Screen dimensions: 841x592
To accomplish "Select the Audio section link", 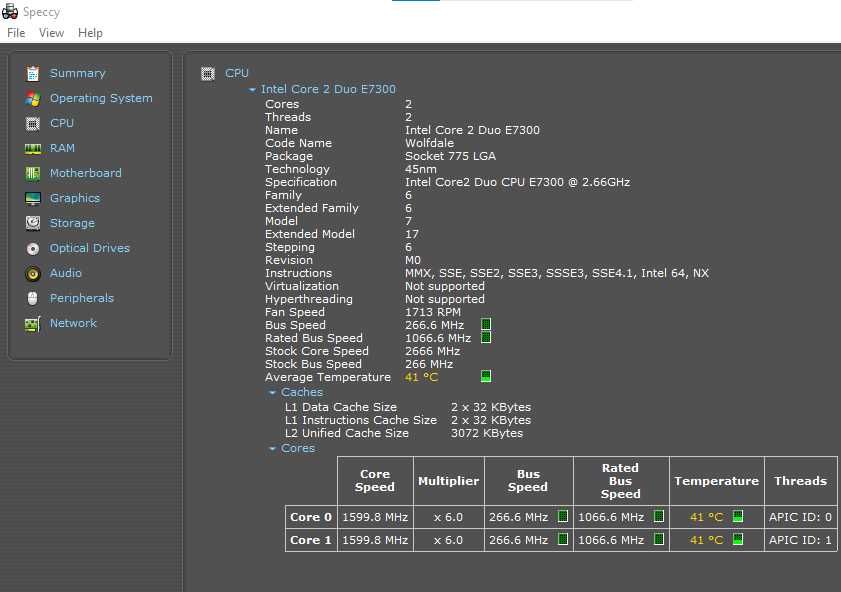I will point(66,273).
